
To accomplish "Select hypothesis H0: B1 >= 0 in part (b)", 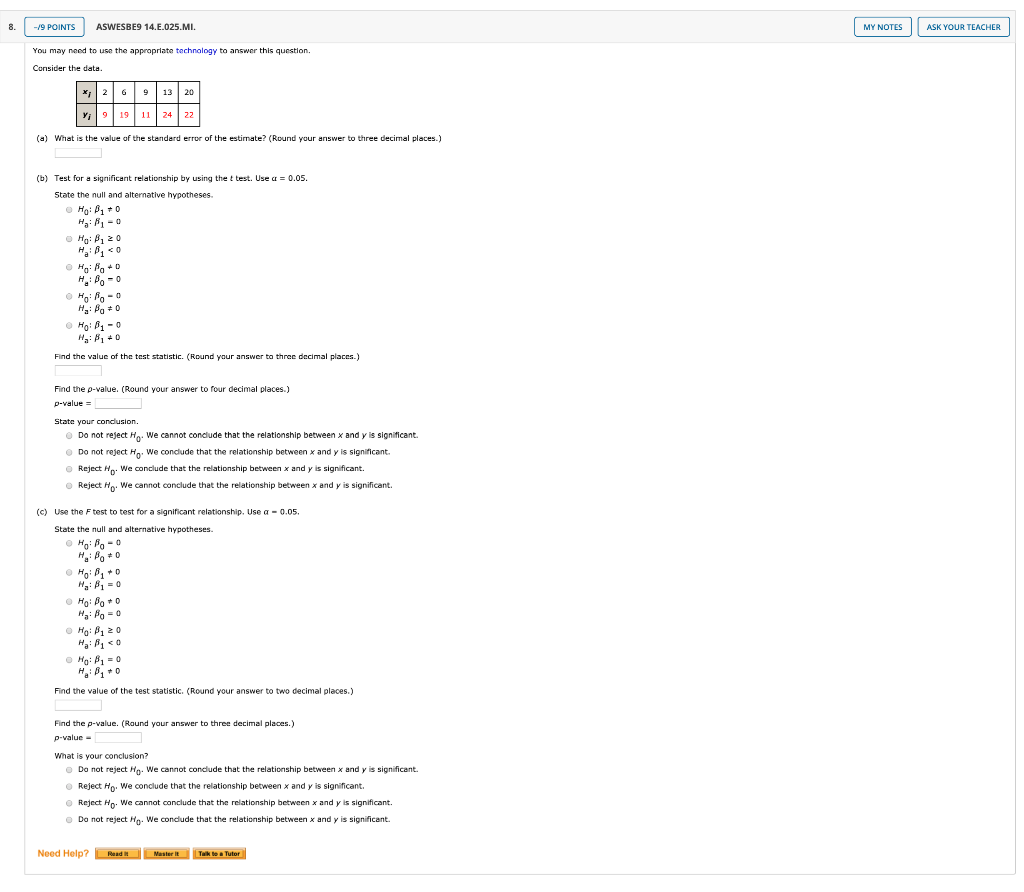I will [68, 238].
